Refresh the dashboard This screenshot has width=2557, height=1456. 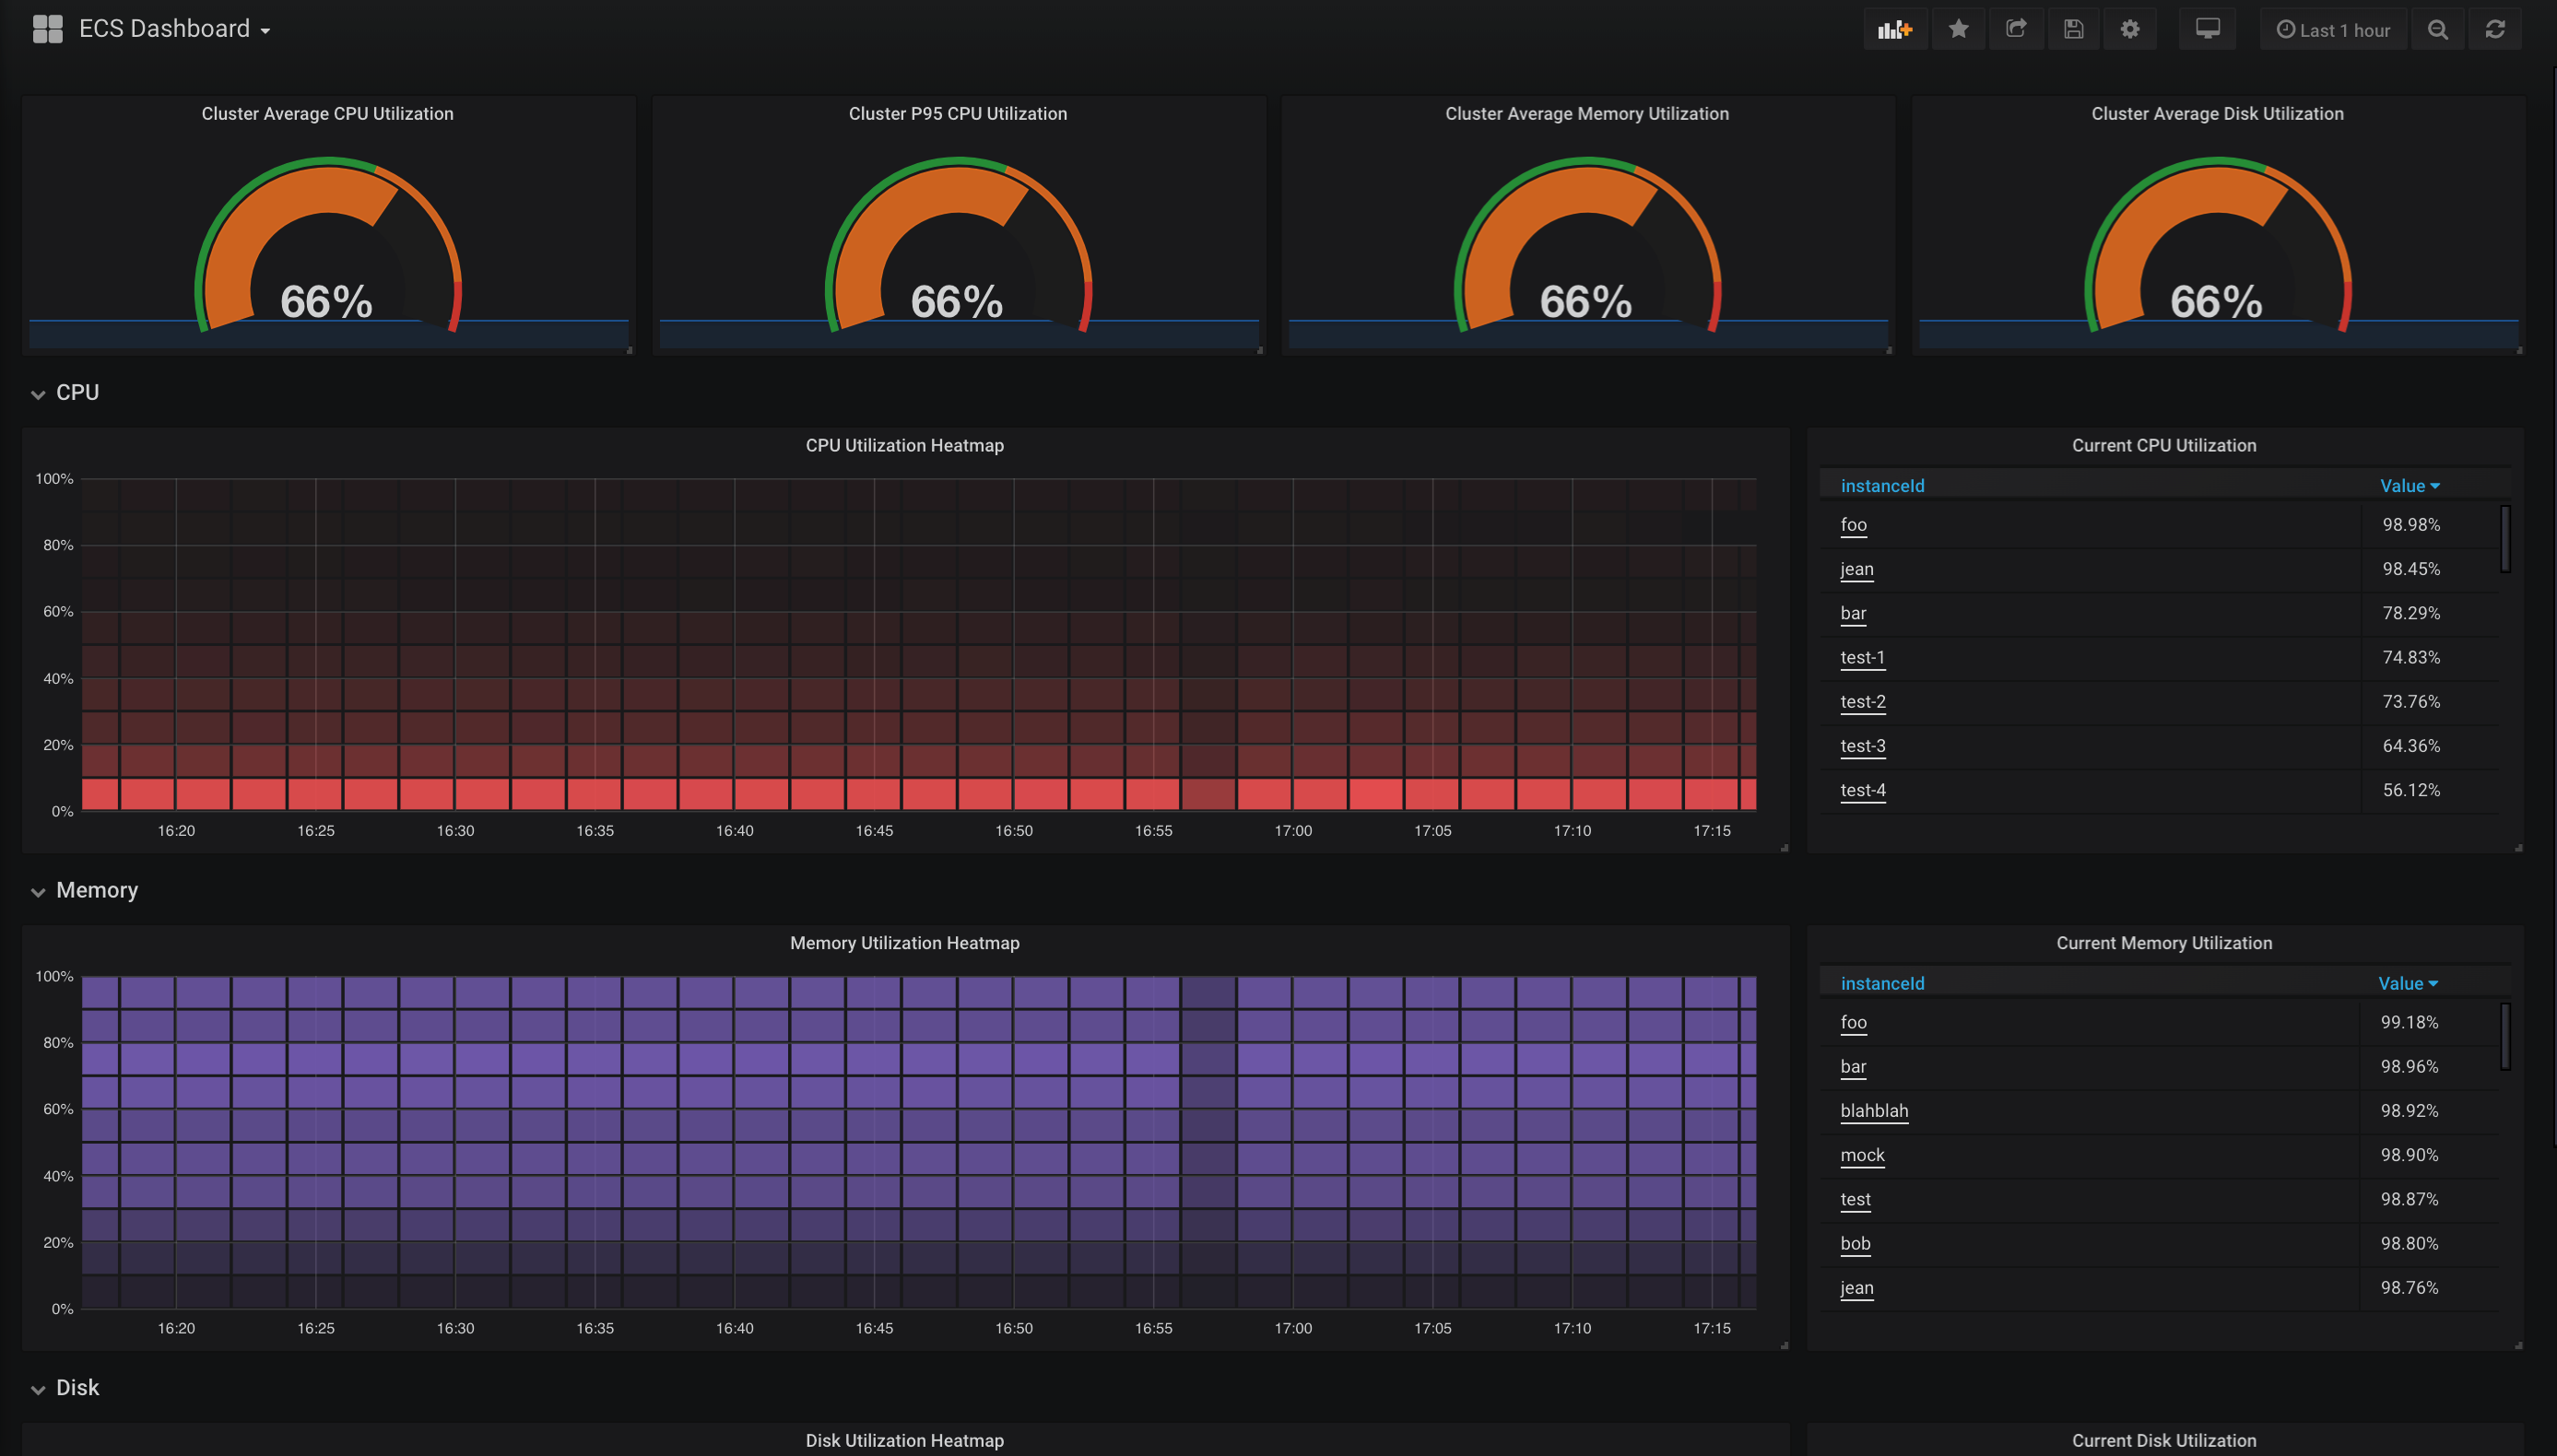(x=2495, y=30)
